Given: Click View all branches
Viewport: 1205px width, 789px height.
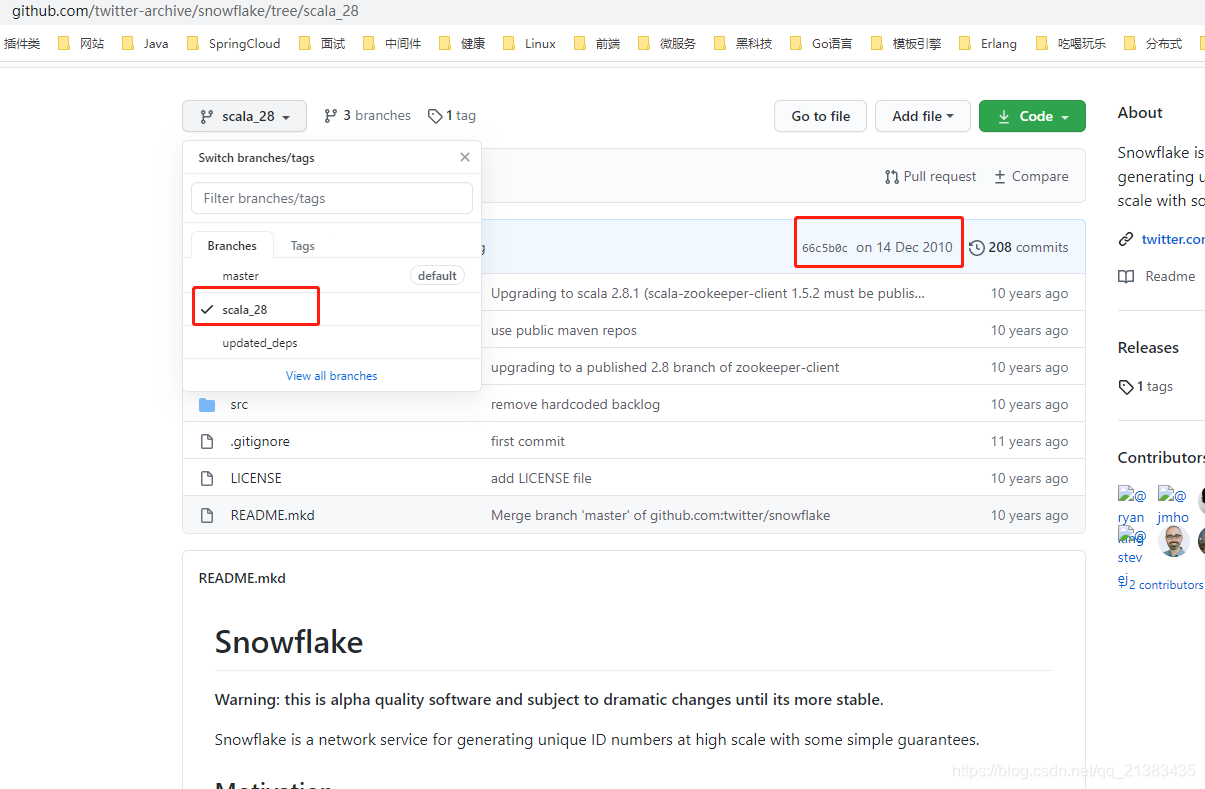Looking at the screenshot, I should coord(332,376).
